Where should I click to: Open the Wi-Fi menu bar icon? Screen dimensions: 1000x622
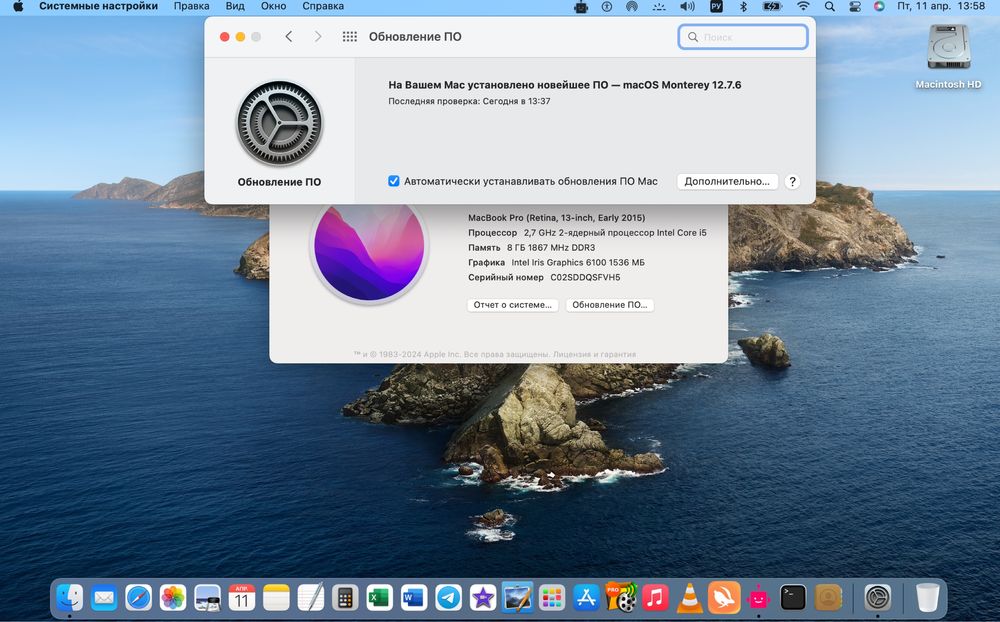click(x=803, y=6)
